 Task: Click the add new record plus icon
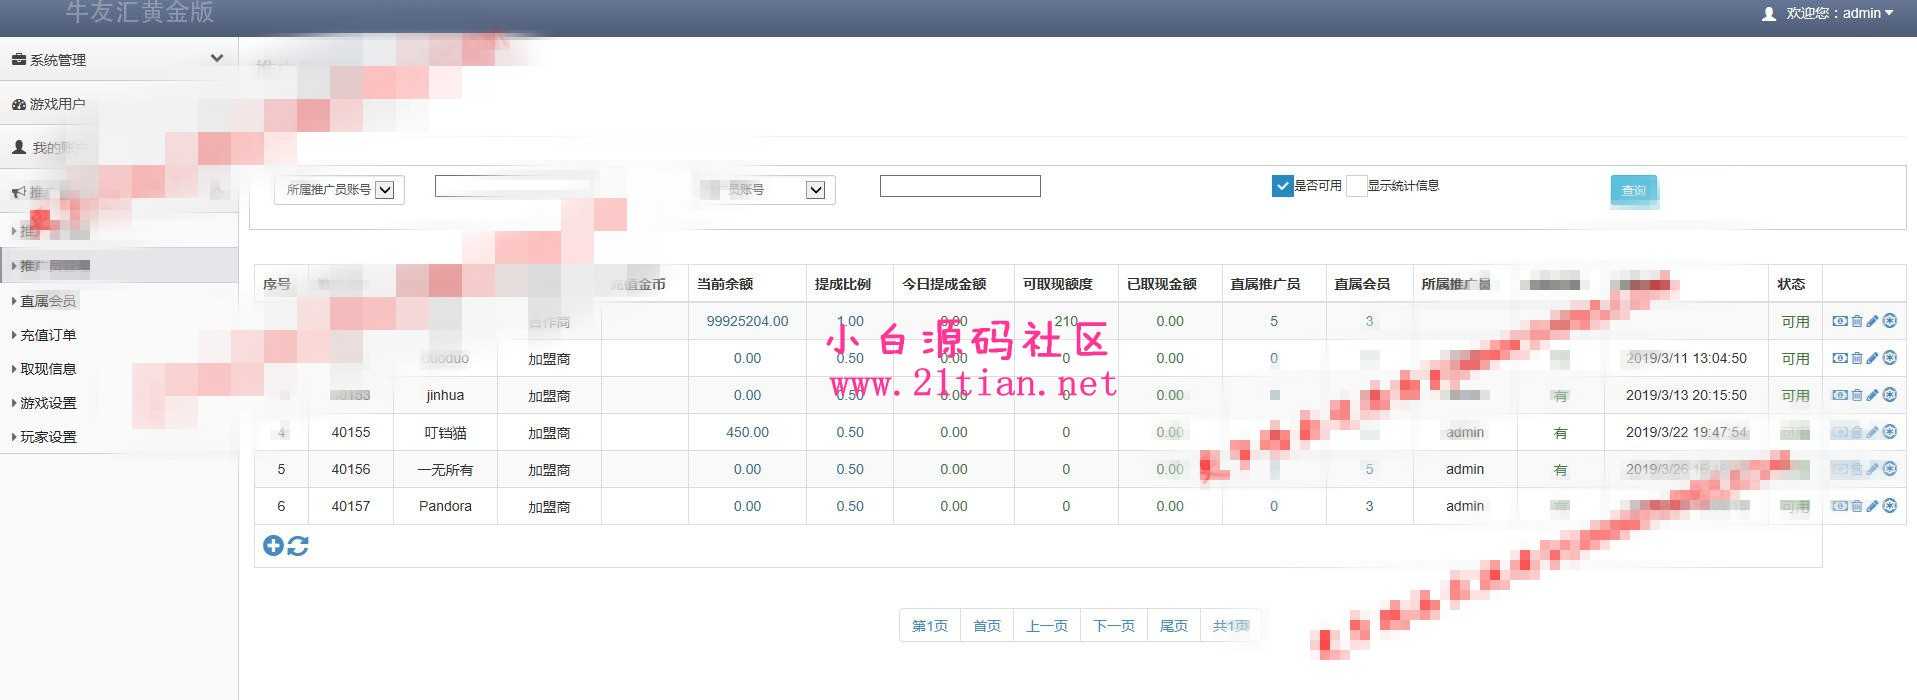(273, 545)
